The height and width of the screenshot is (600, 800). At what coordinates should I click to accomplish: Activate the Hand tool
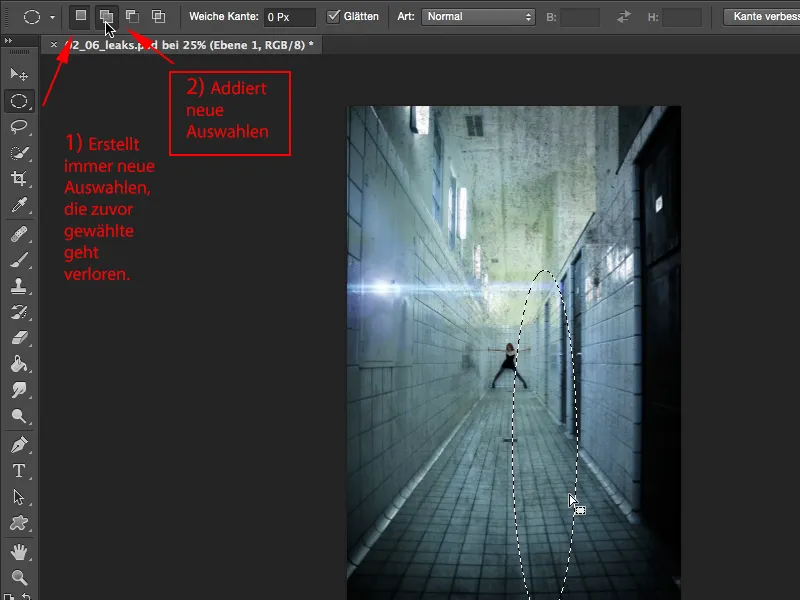pos(18,551)
